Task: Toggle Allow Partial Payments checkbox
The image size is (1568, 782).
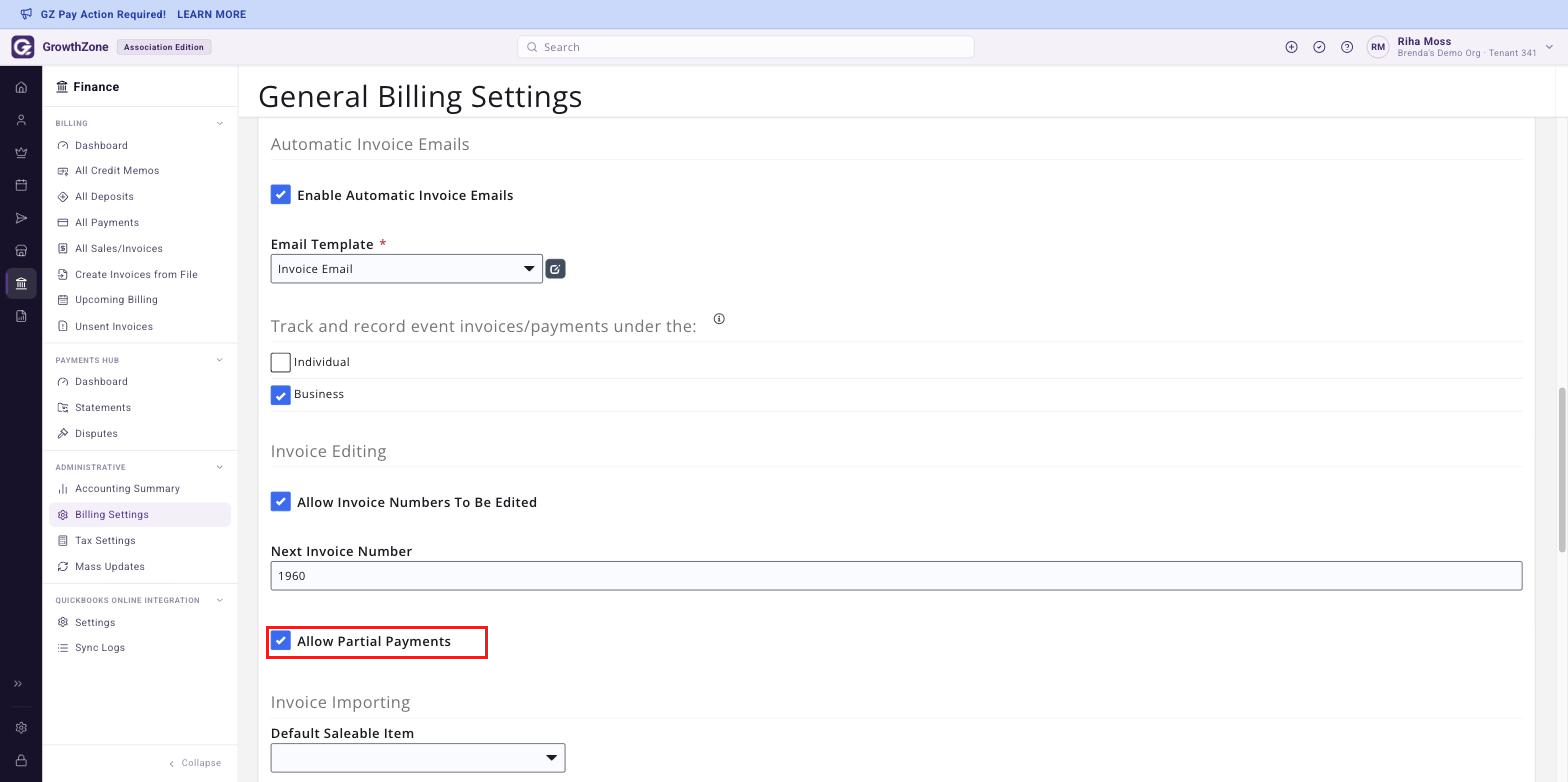Action: pyautogui.click(x=281, y=641)
